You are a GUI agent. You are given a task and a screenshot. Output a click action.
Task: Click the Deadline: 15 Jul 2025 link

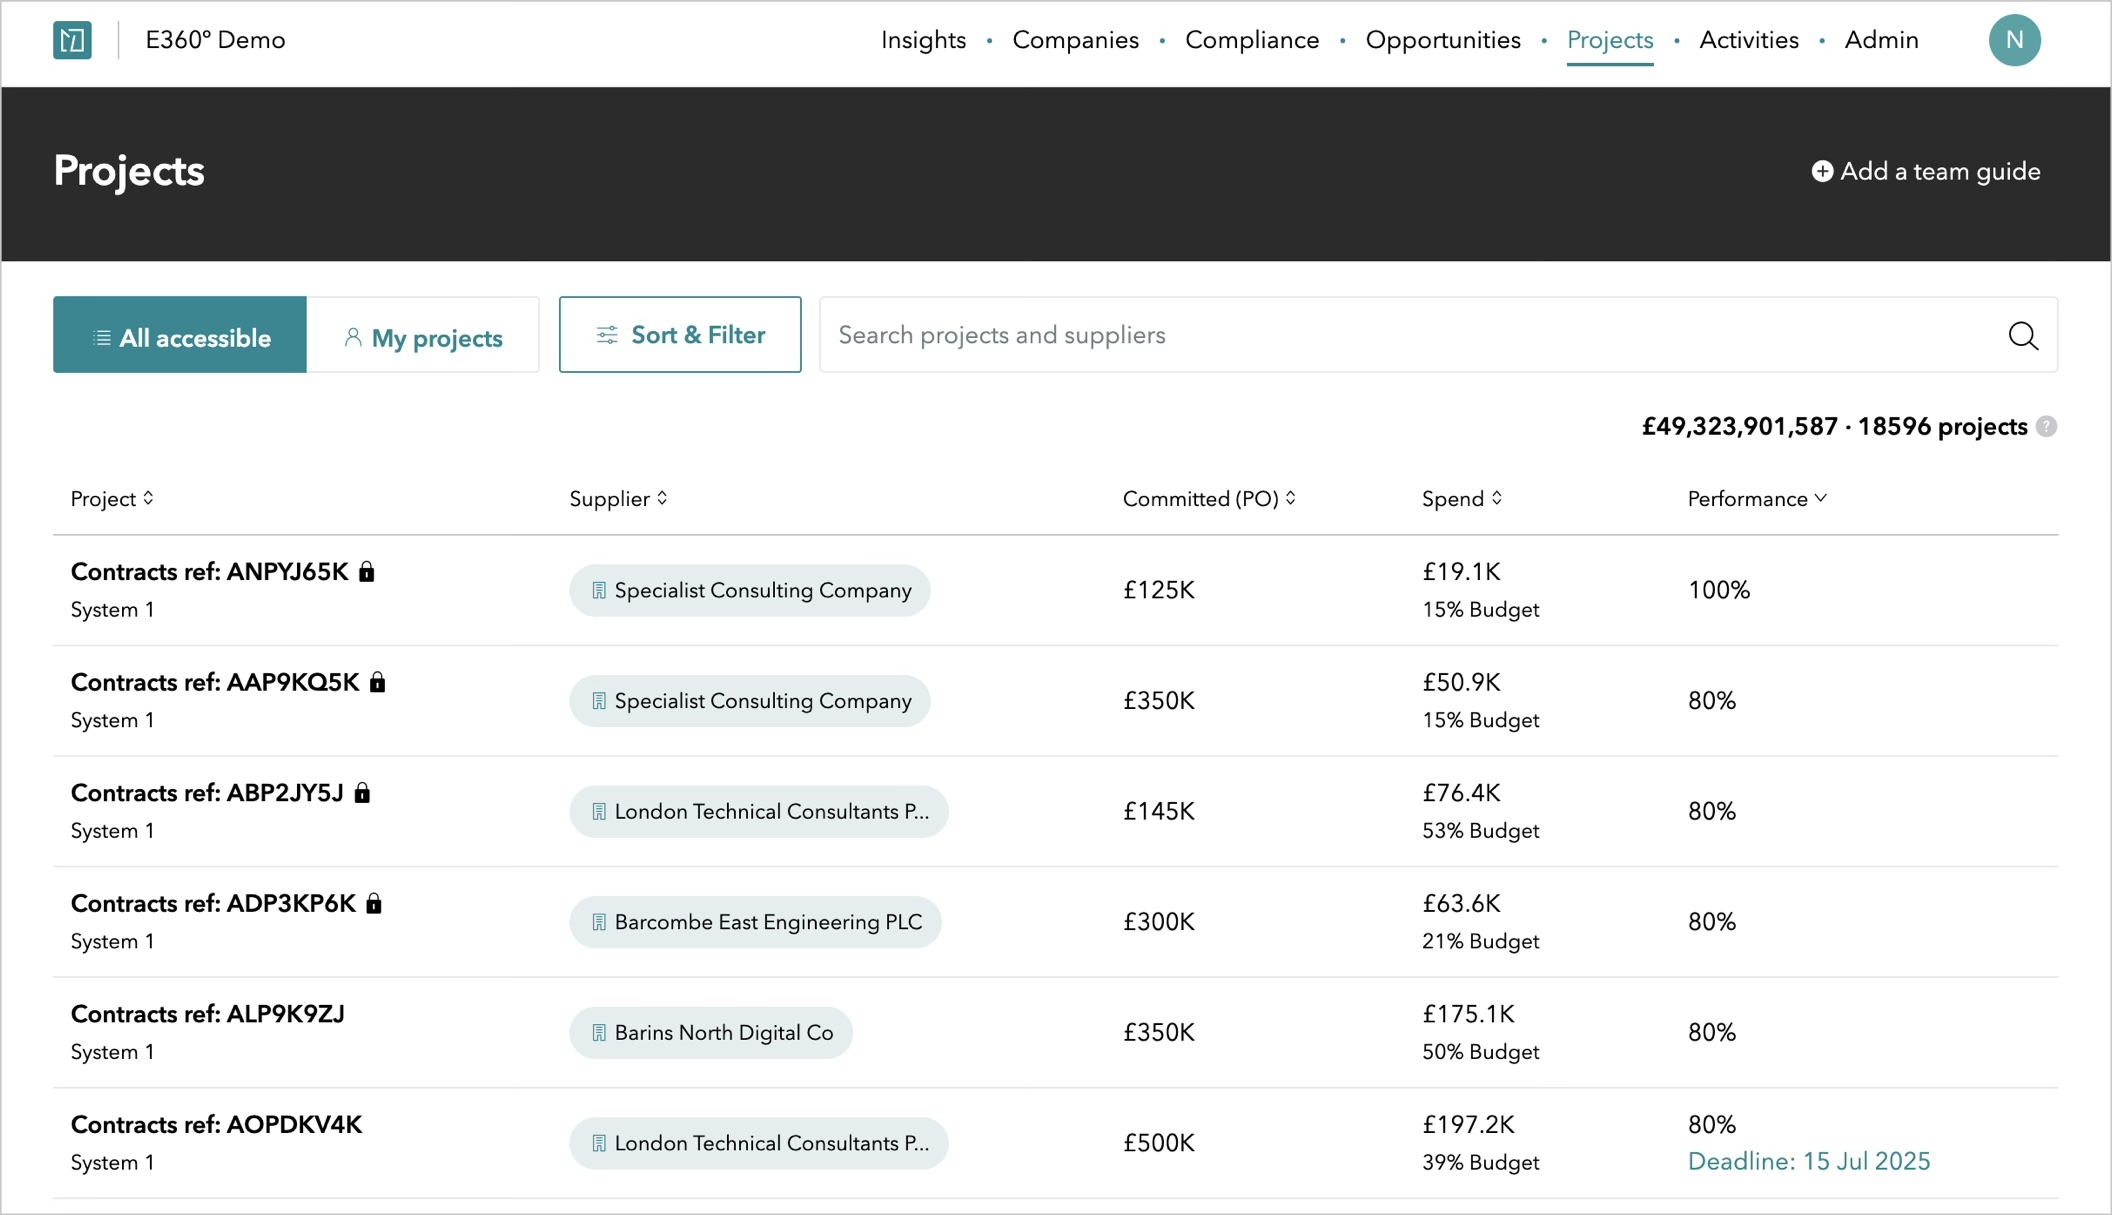[x=1809, y=1161]
